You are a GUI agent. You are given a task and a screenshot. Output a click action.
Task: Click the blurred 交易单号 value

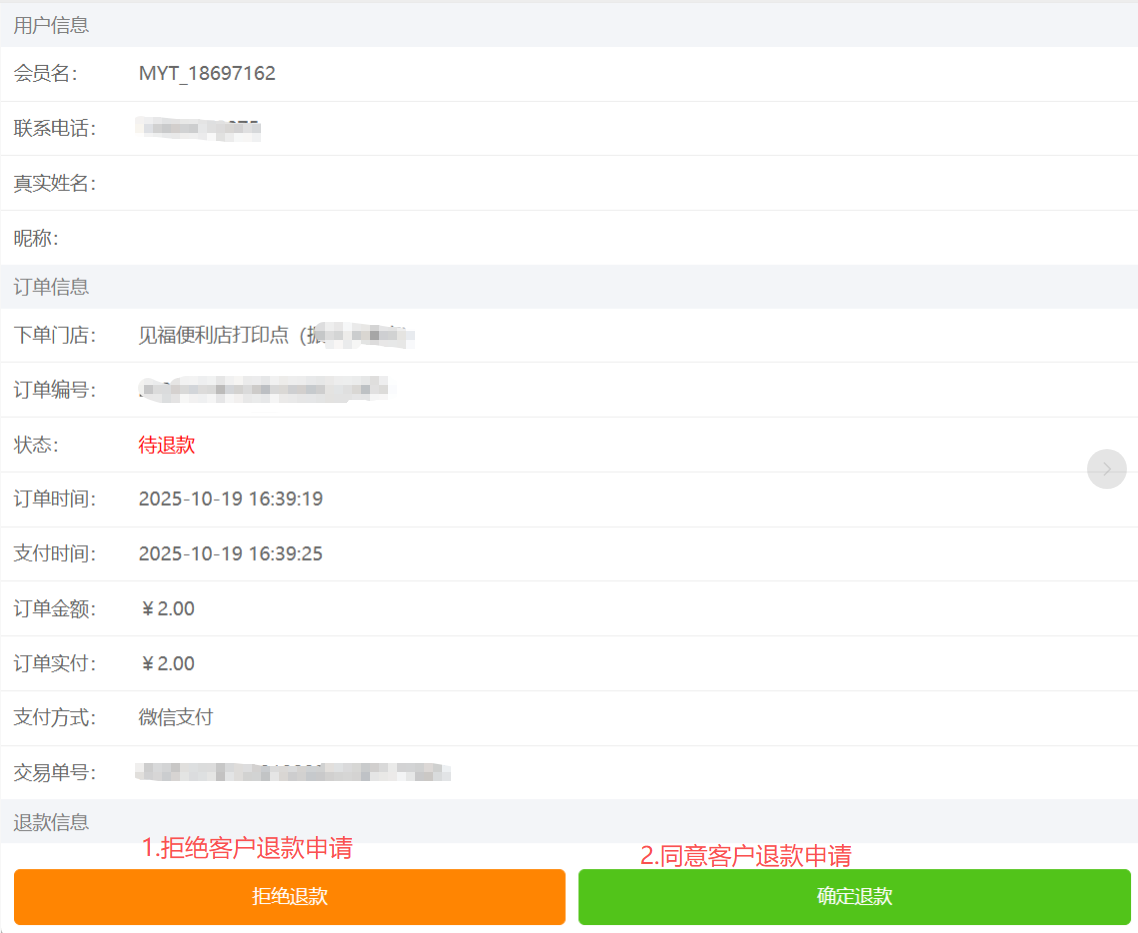(292, 771)
